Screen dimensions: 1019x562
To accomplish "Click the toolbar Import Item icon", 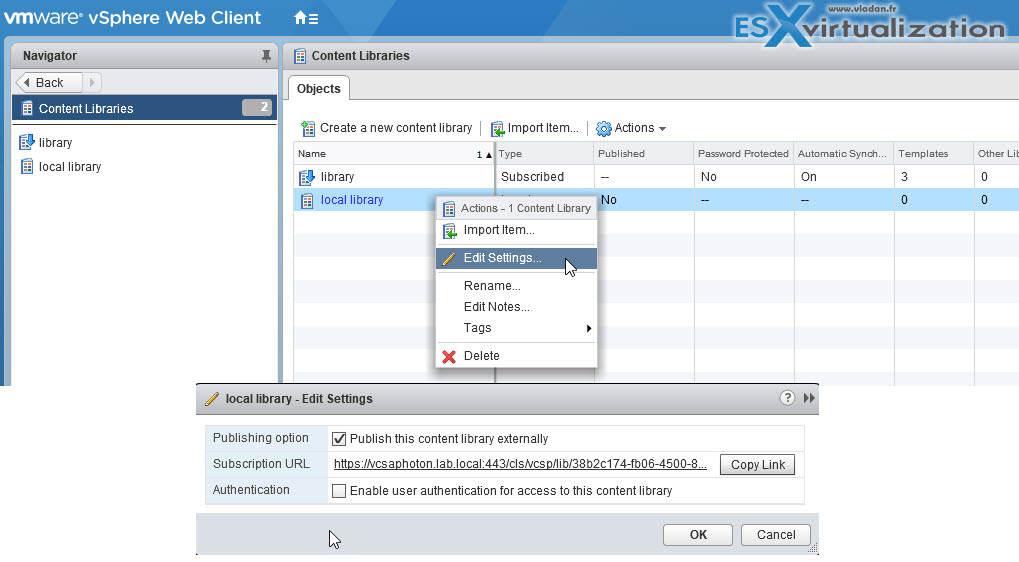I will [x=498, y=129].
